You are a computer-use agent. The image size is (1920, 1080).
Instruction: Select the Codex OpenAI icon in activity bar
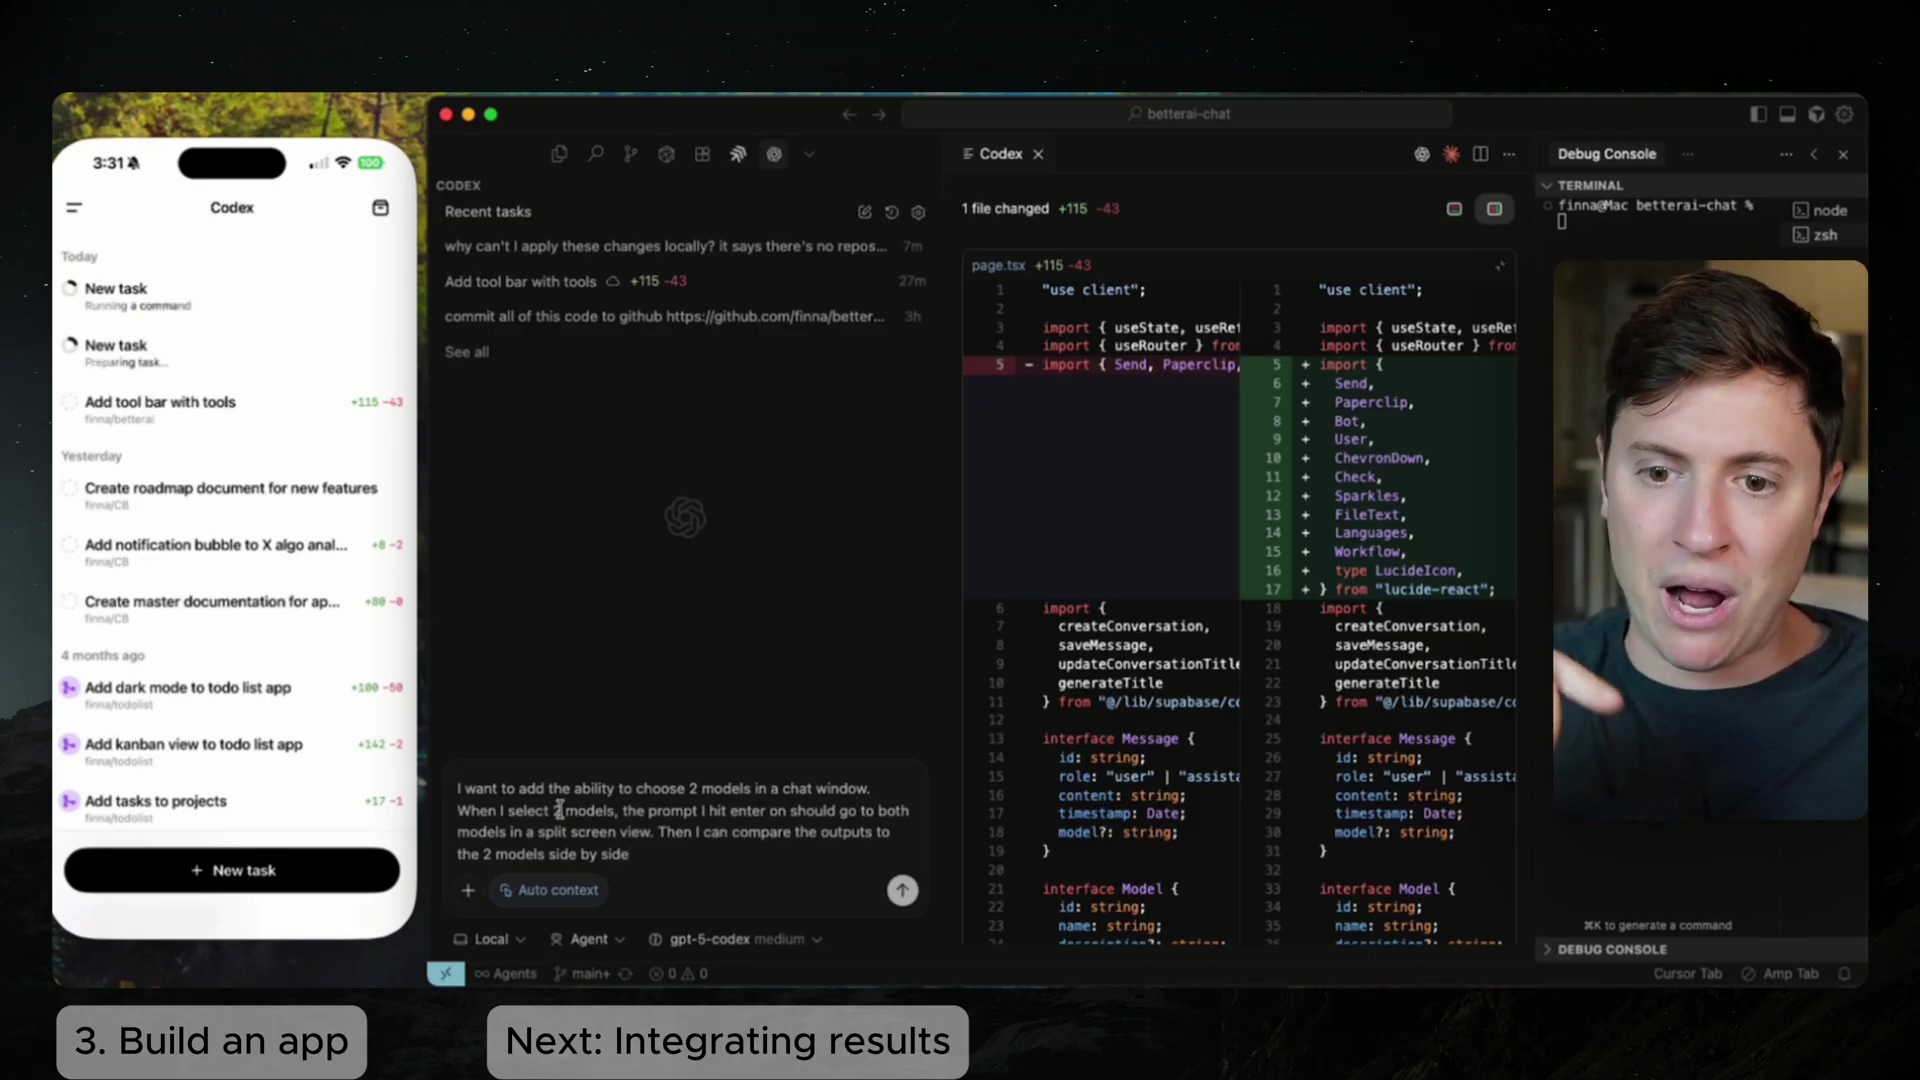point(774,154)
